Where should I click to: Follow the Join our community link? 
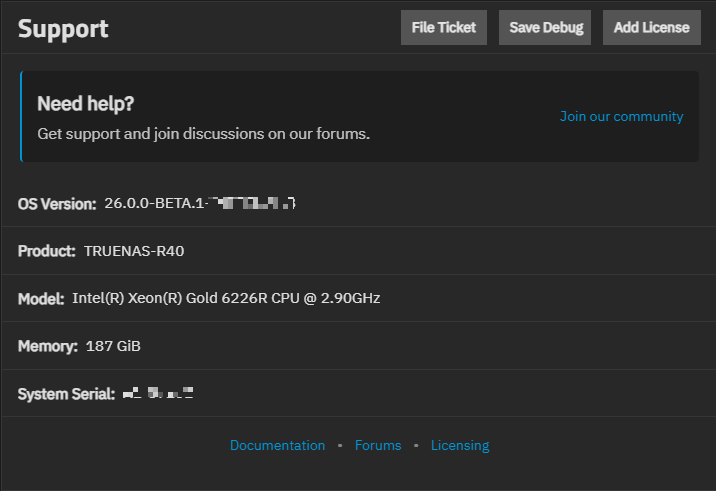pyautogui.click(x=621, y=116)
